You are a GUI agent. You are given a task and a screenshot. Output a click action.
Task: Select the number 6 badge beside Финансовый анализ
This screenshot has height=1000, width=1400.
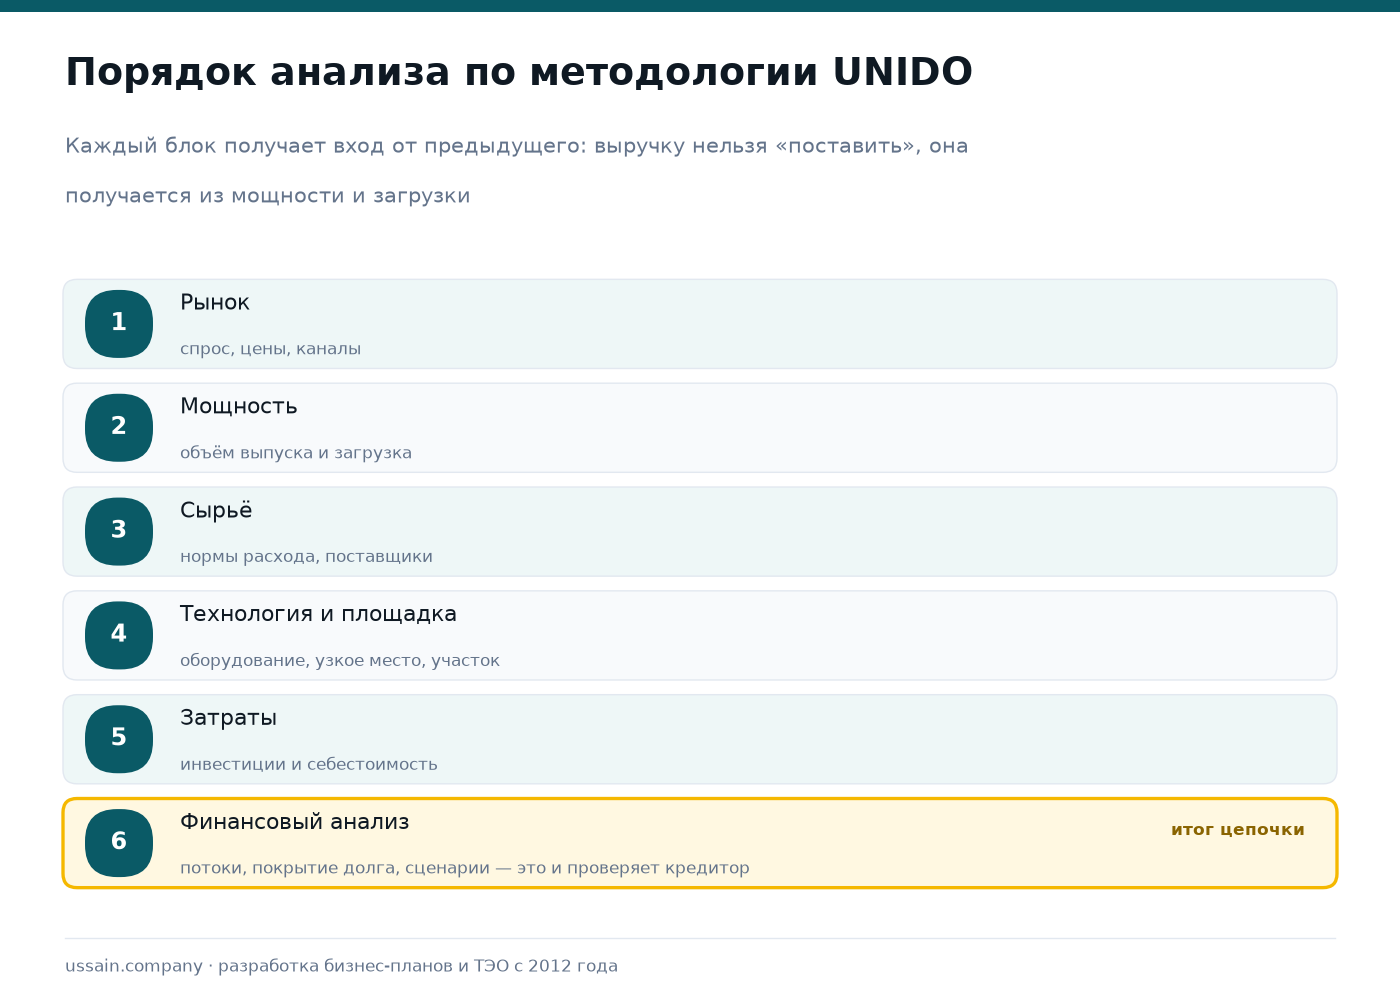point(119,843)
